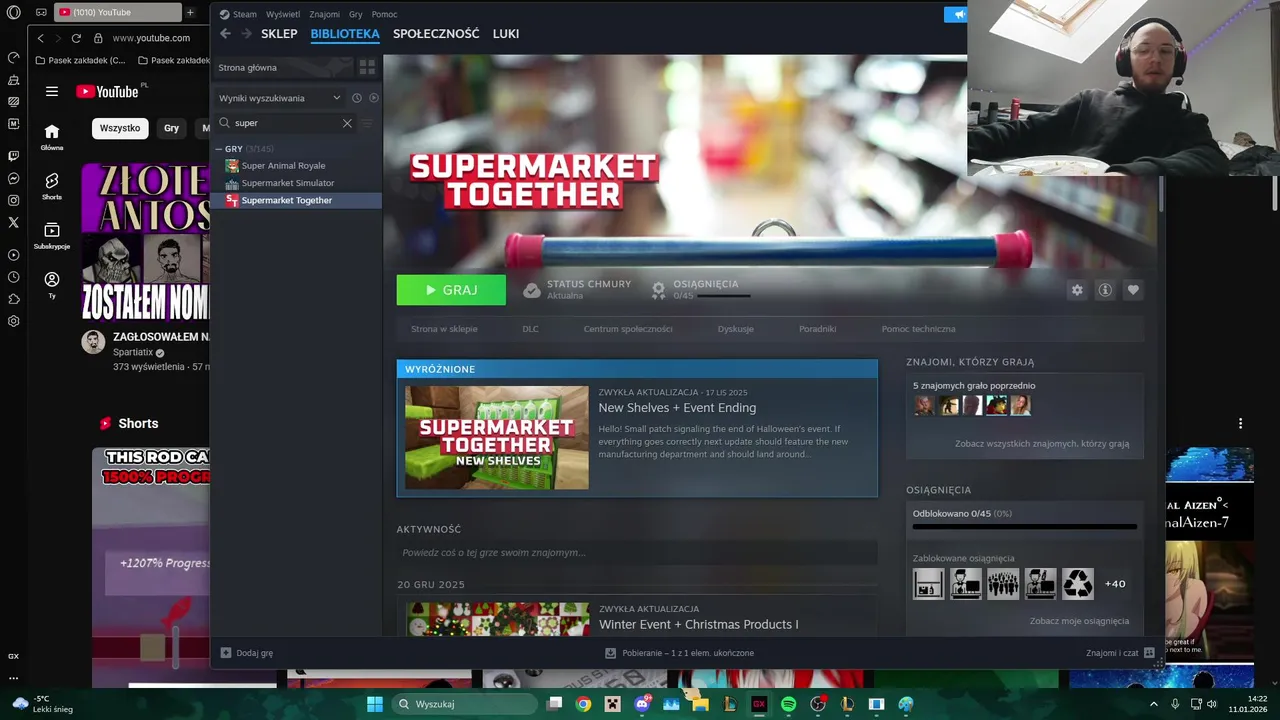The width and height of the screenshot is (1280, 720).
Task: Open the Steam menu
Action: (x=245, y=14)
